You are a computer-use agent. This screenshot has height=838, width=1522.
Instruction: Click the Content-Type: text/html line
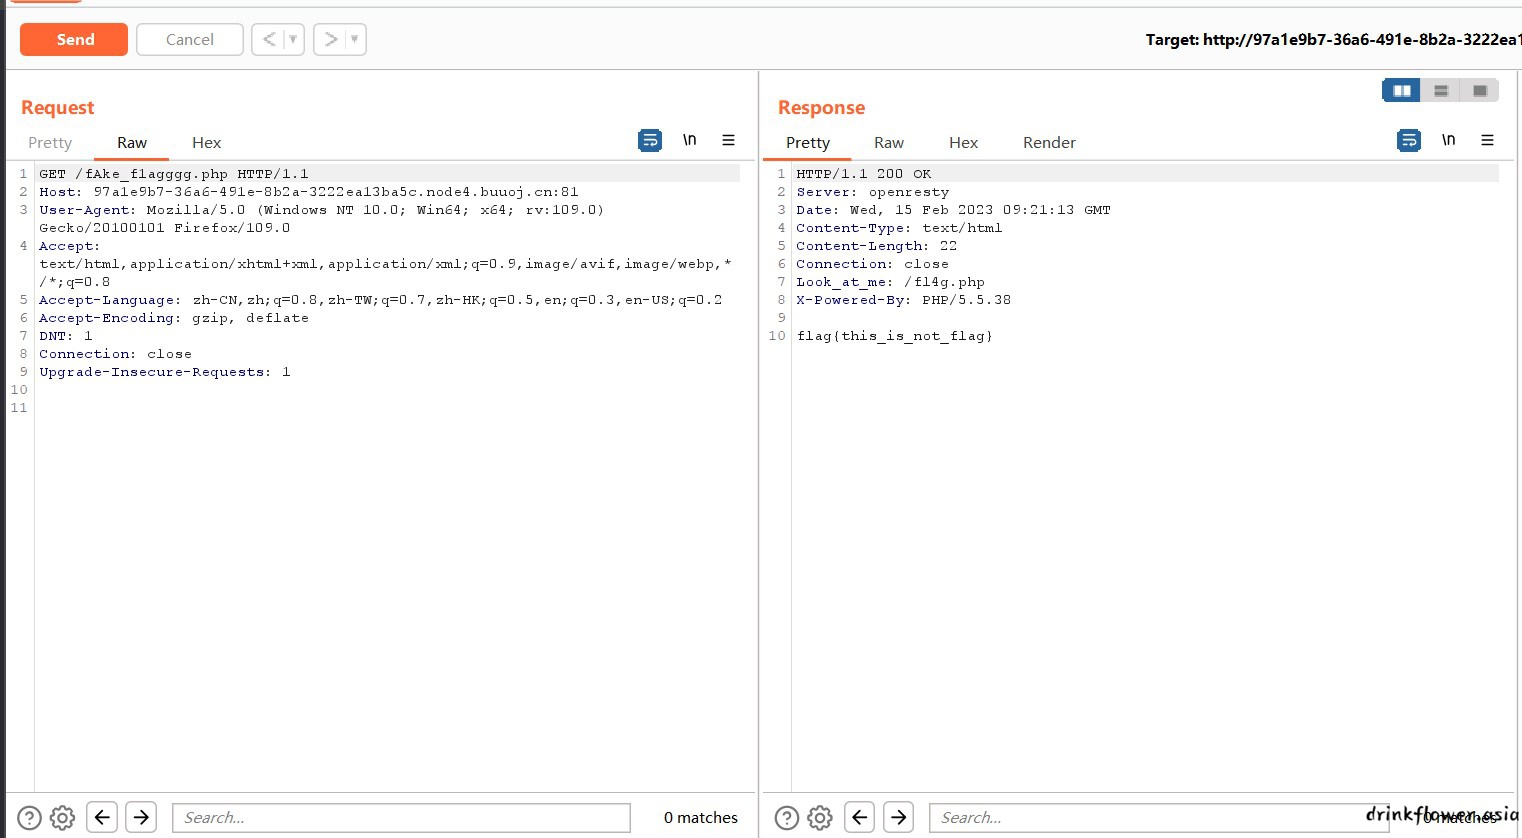[899, 228]
